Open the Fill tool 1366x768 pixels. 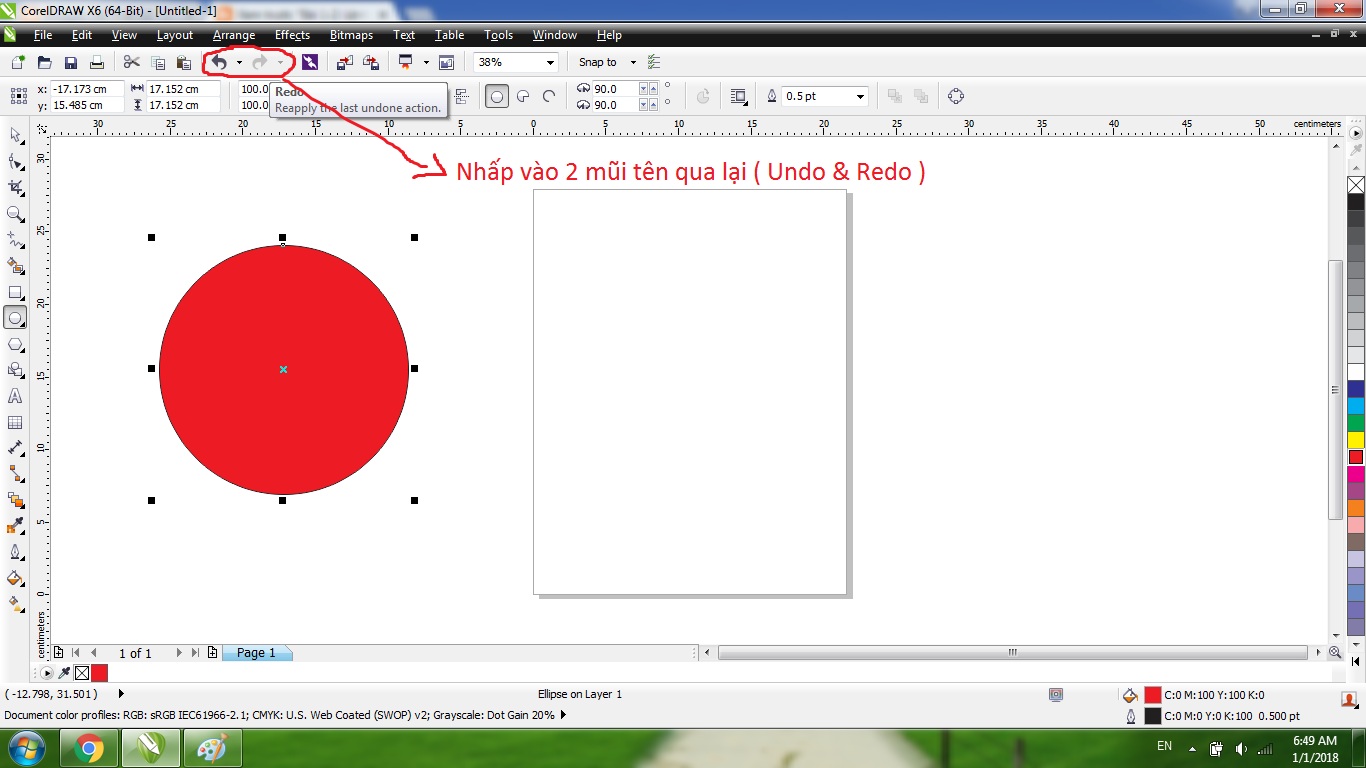(x=15, y=577)
